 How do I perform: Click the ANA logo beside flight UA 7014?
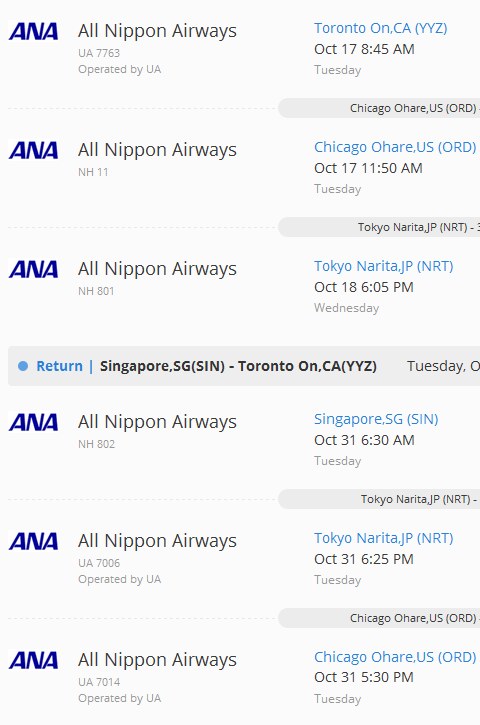pos(33,660)
